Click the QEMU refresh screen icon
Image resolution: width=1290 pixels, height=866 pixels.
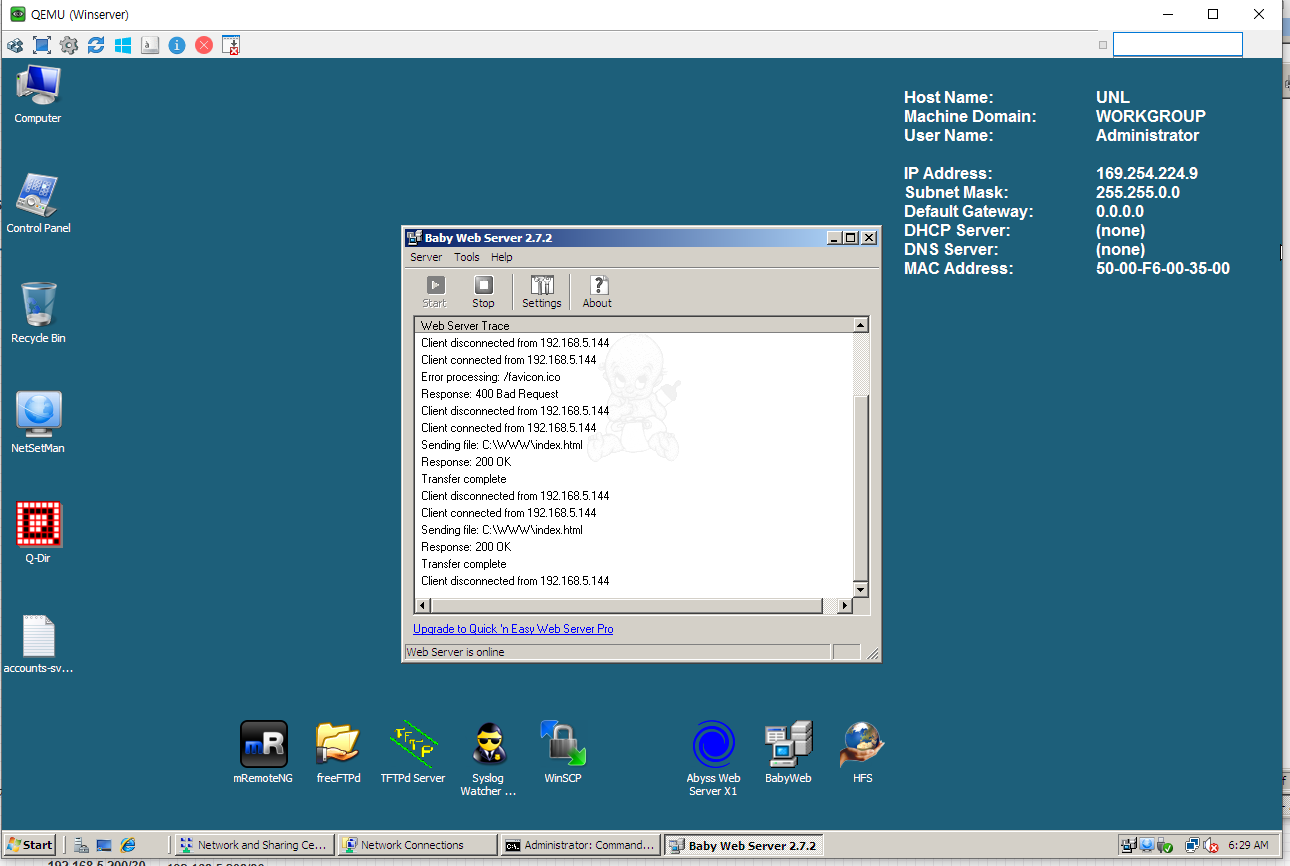(96, 45)
